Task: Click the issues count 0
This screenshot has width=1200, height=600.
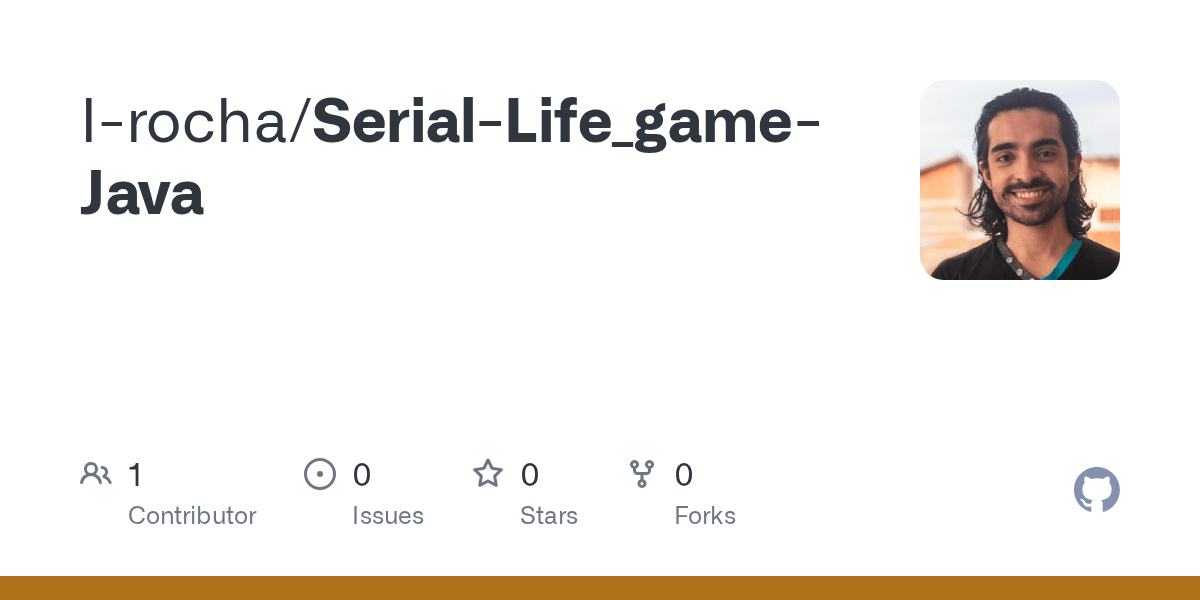Action: [362, 475]
